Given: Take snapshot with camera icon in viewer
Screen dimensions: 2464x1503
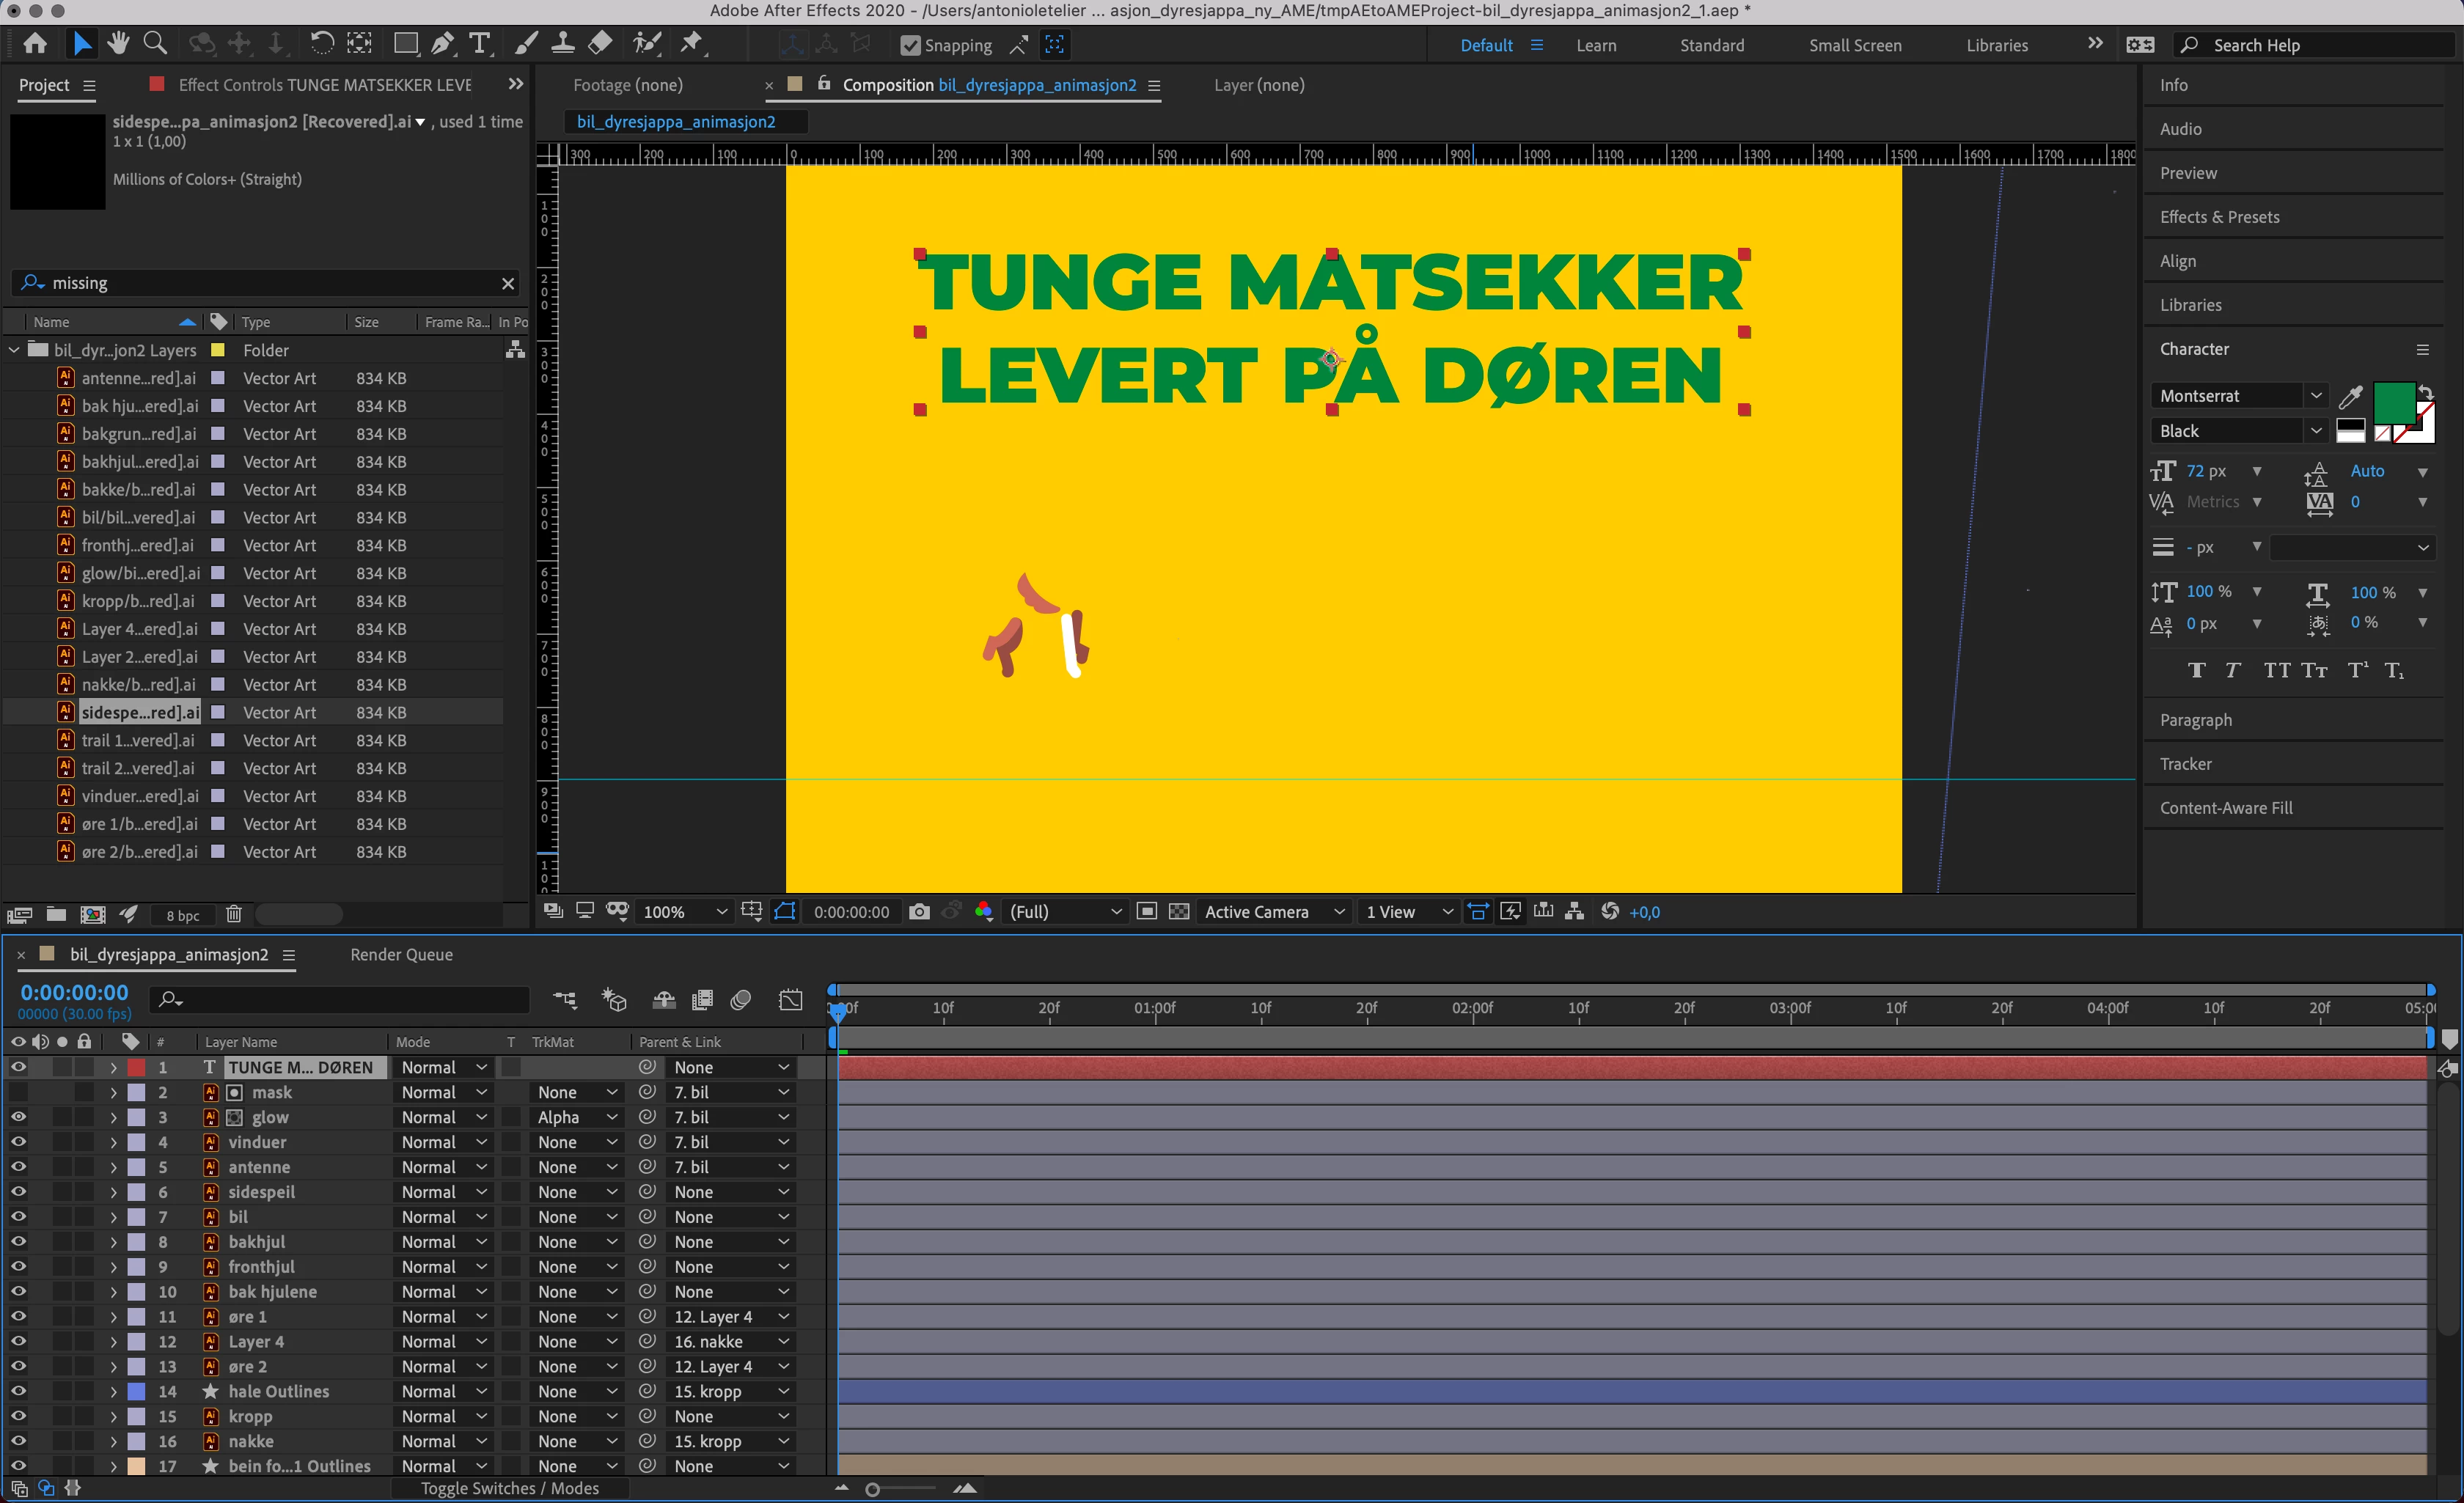Looking at the screenshot, I should tap(919, 911).
